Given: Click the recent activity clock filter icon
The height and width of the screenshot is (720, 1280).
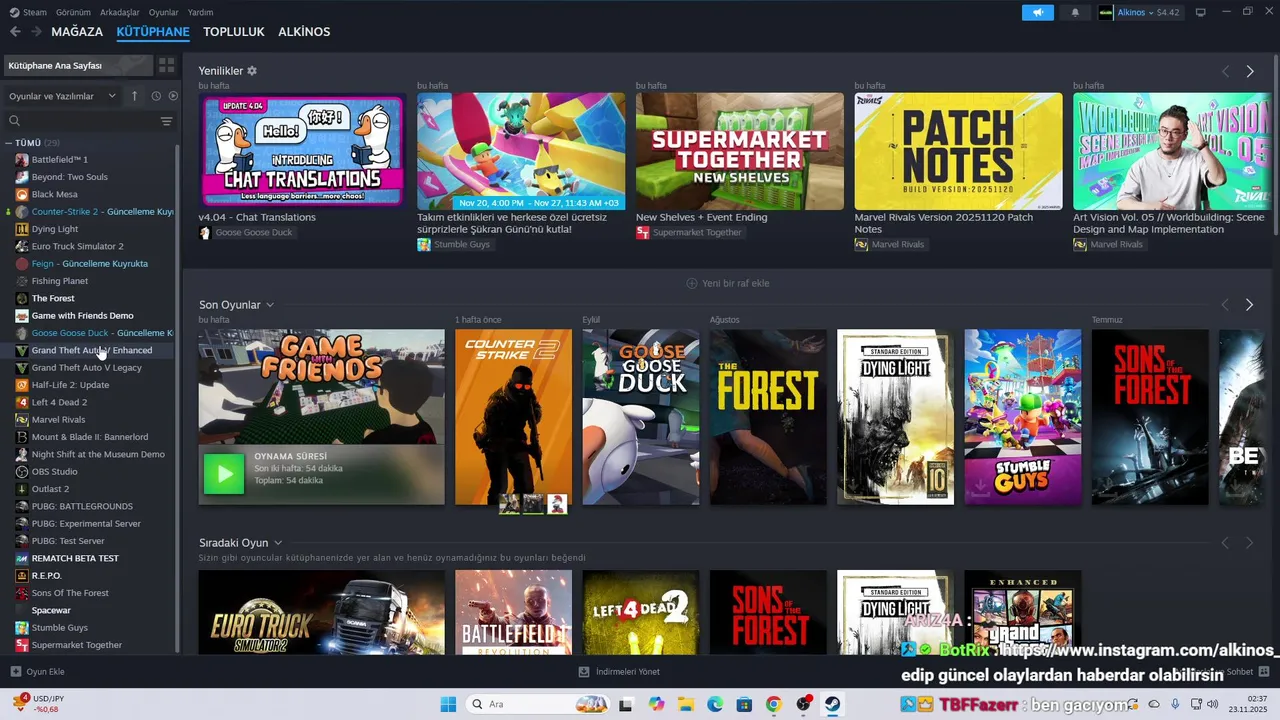Looking at the screenshot, I should pyautogui.click(x=156, y=96).
